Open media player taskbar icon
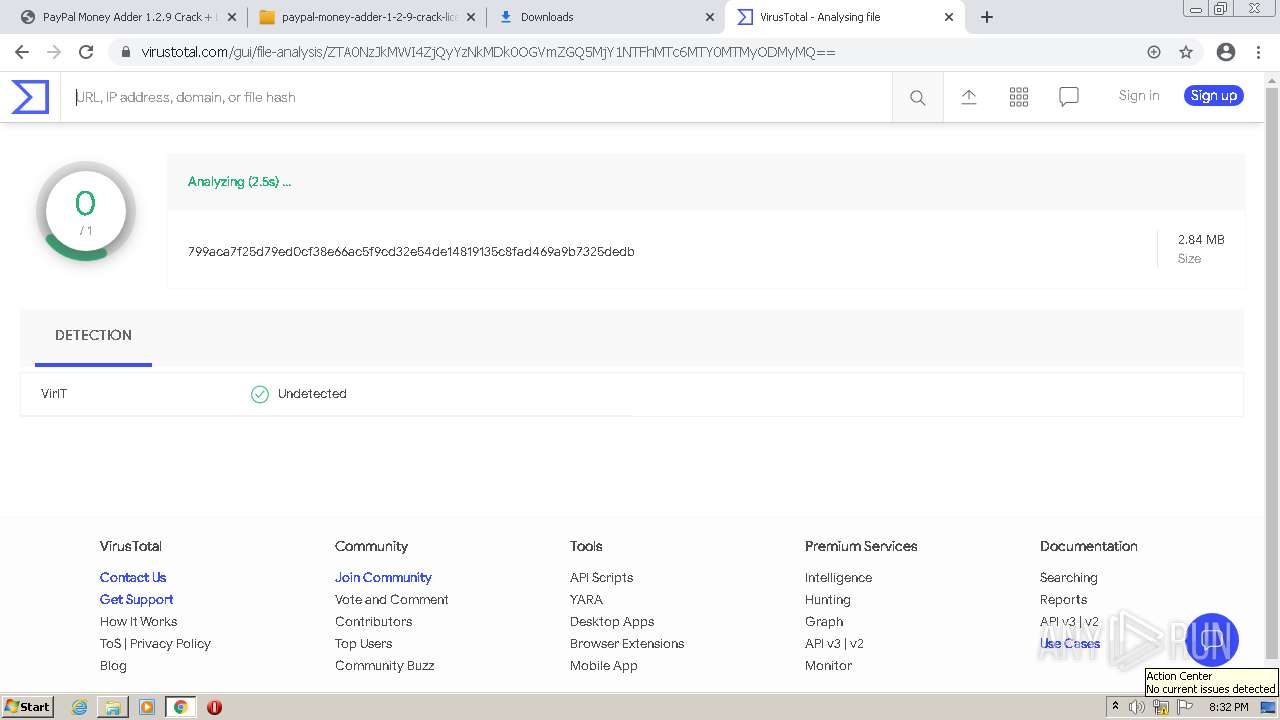 (147, 707)
